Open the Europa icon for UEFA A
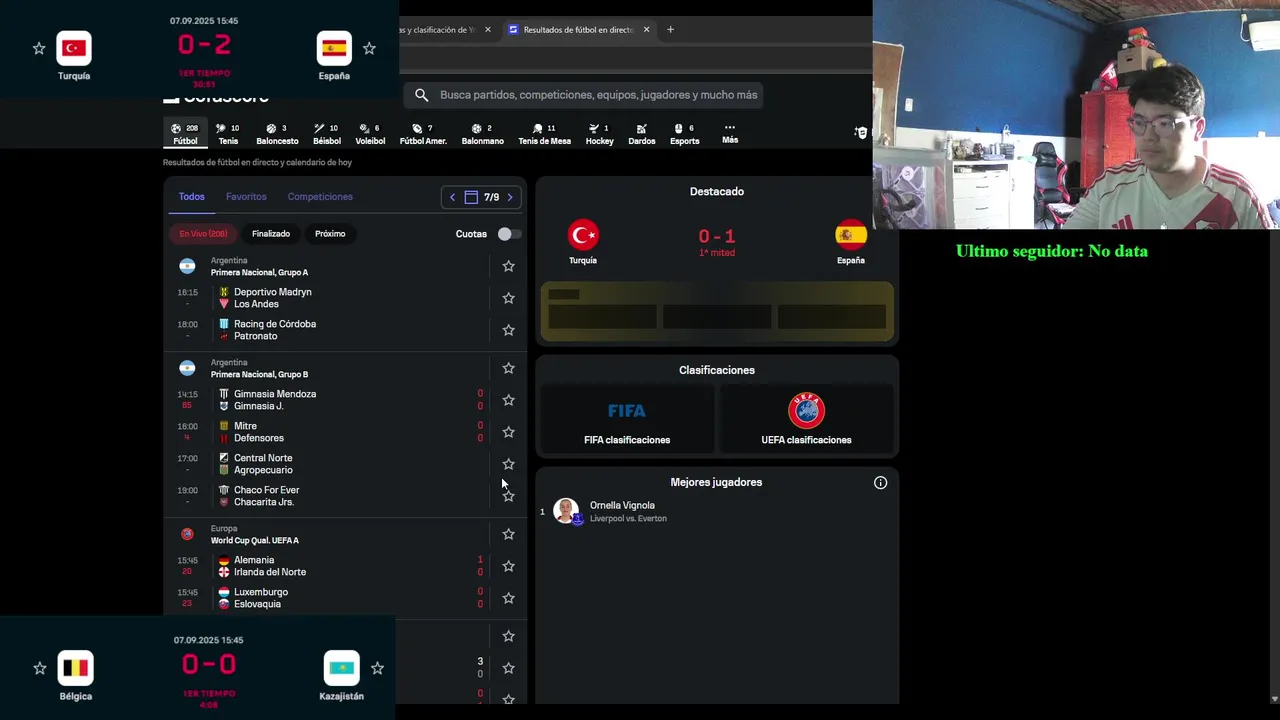This screenshot has width=1280, height=720. (x=187, y=534)
